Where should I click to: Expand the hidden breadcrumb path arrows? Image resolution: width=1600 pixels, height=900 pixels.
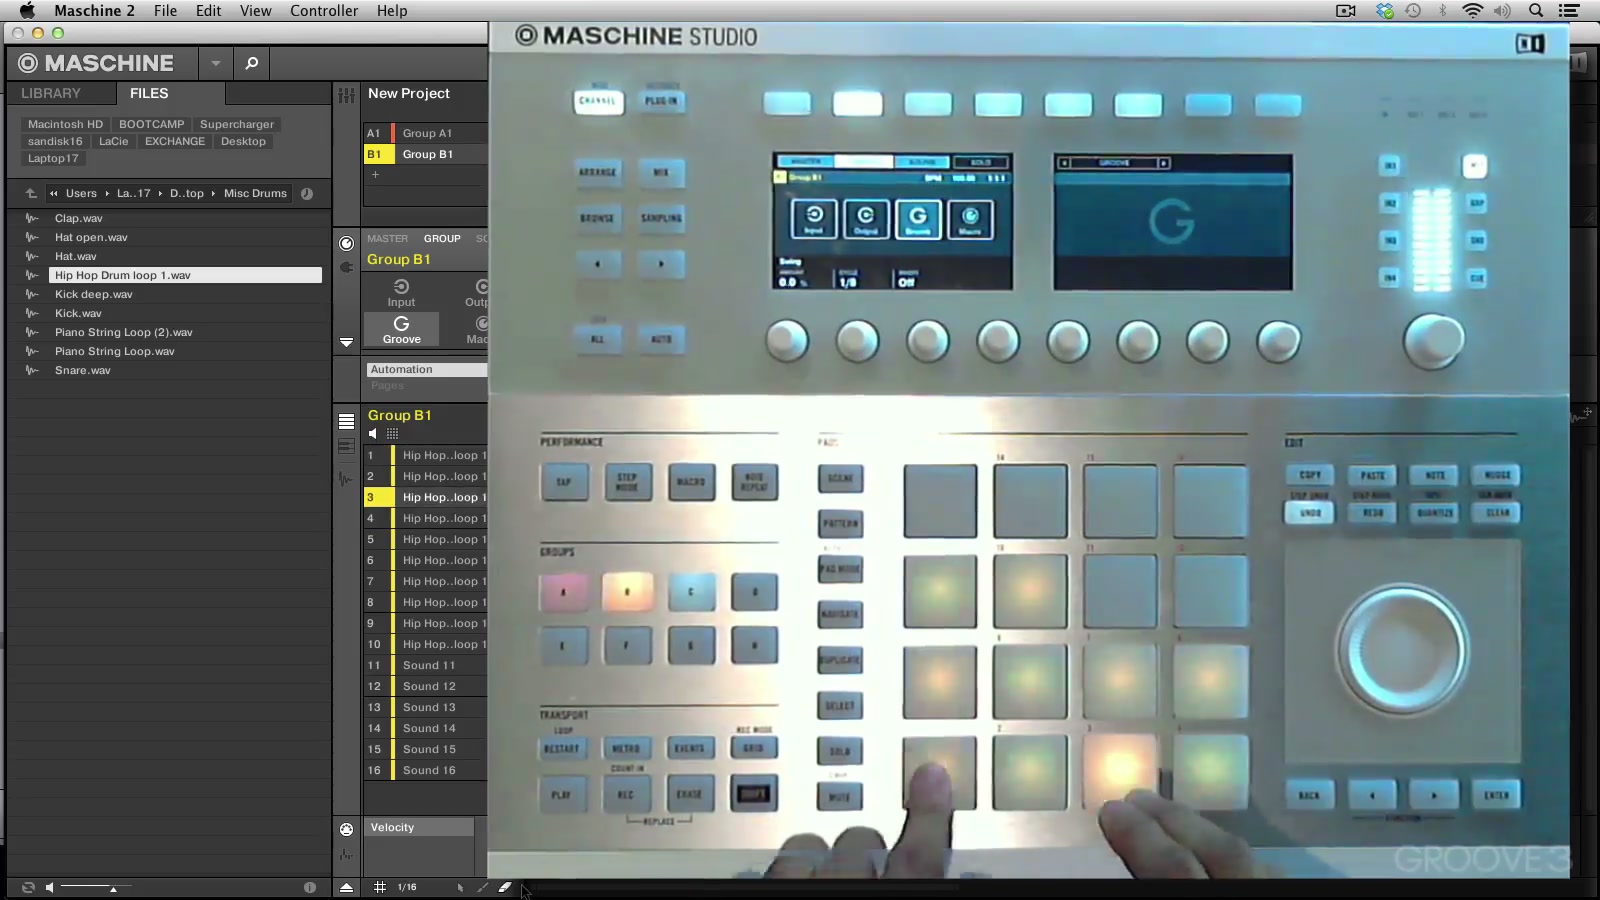click(53, 193)
